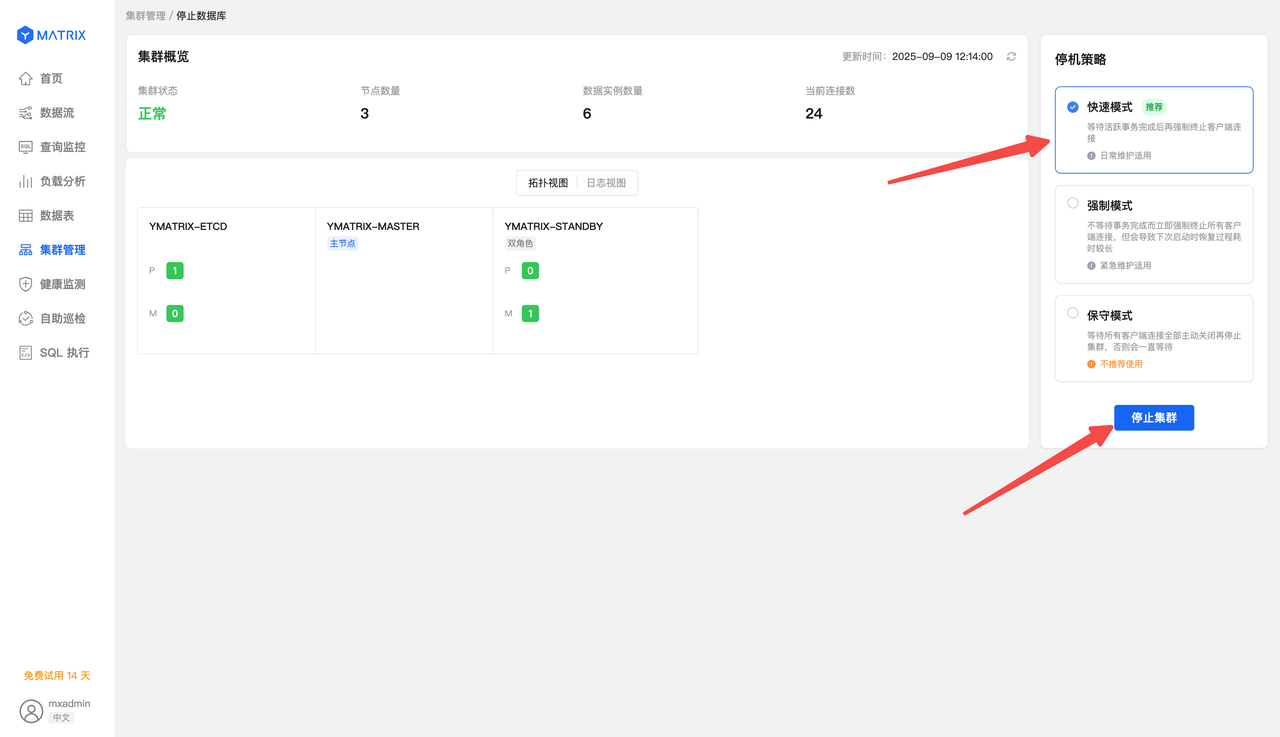Click the 集群概览 heading

(163, 57)
